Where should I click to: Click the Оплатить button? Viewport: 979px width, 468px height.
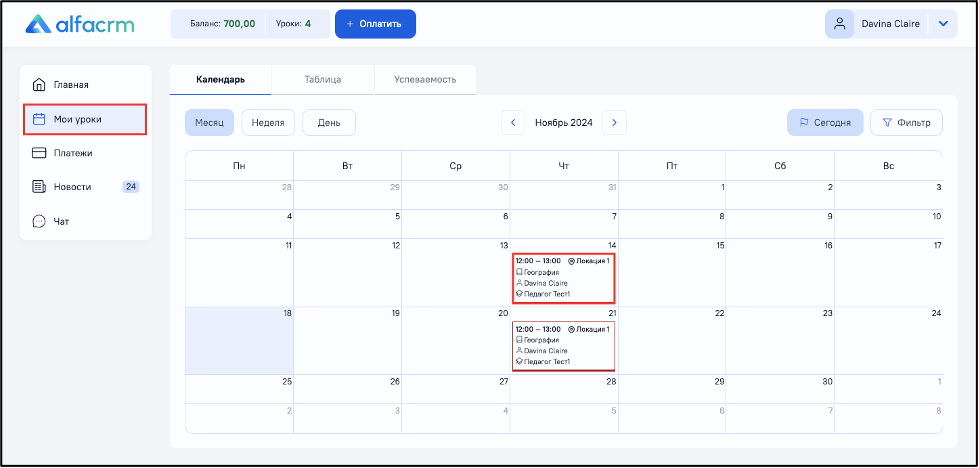click(375, 24)
